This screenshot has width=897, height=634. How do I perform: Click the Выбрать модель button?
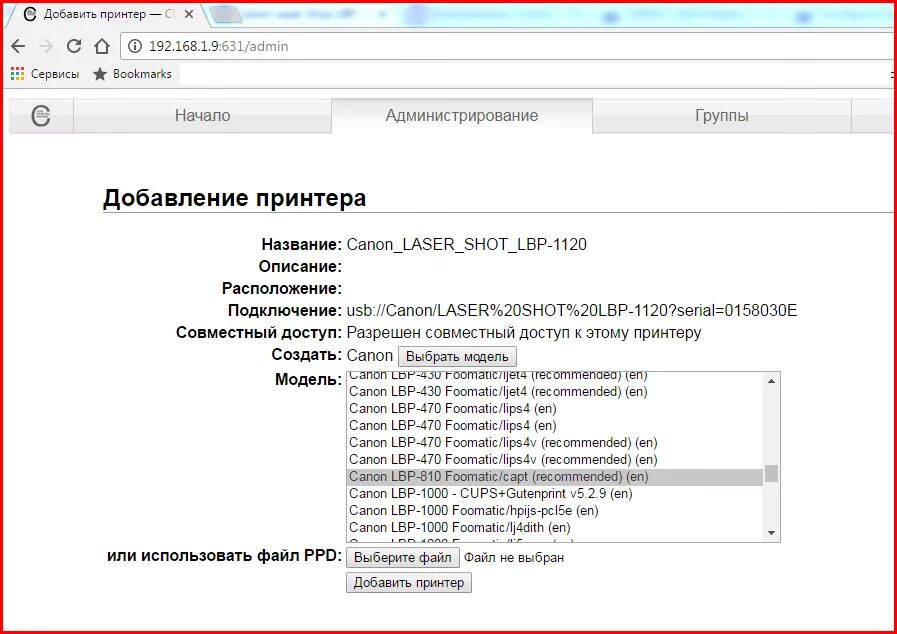457,356
